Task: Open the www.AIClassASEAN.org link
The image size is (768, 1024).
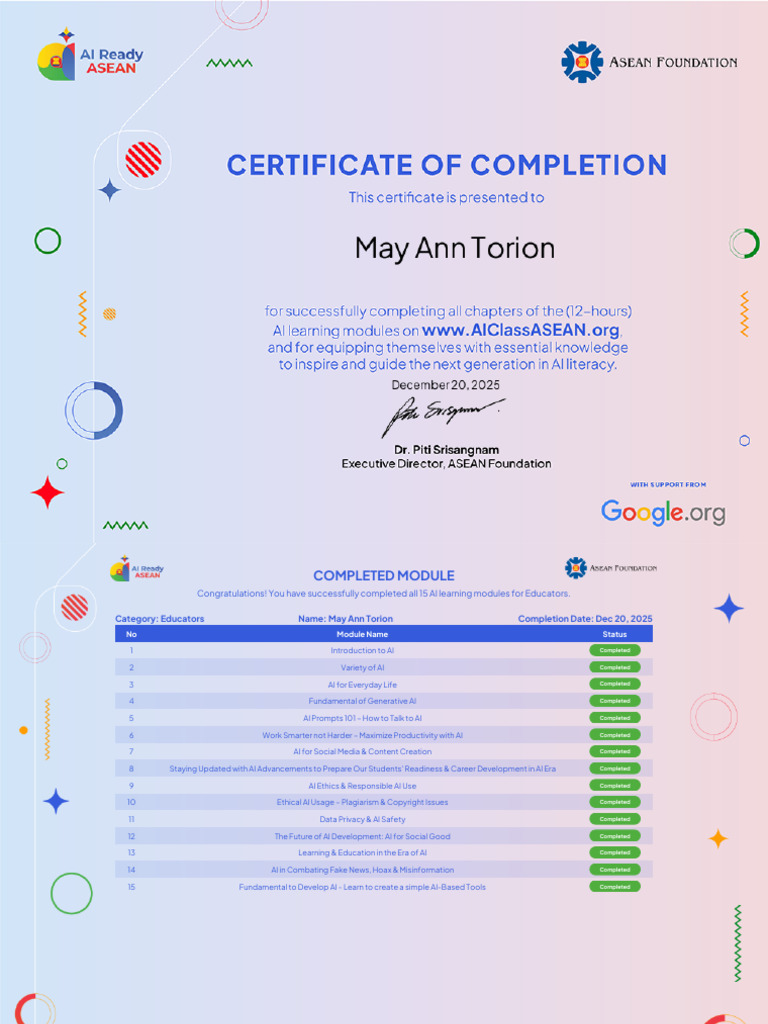Action: [x=521, y=330]
